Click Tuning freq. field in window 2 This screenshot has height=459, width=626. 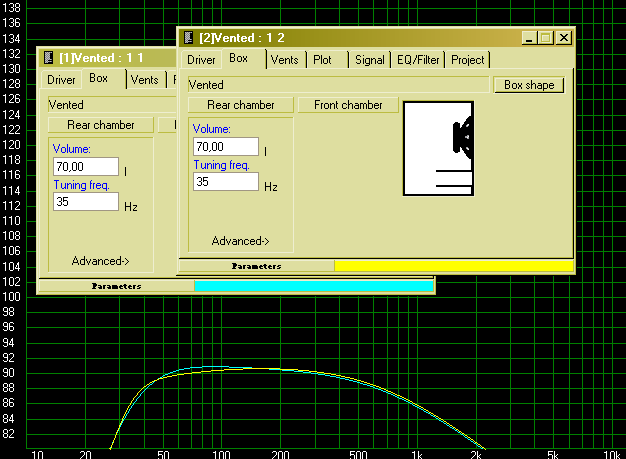[x=226, y=182]
